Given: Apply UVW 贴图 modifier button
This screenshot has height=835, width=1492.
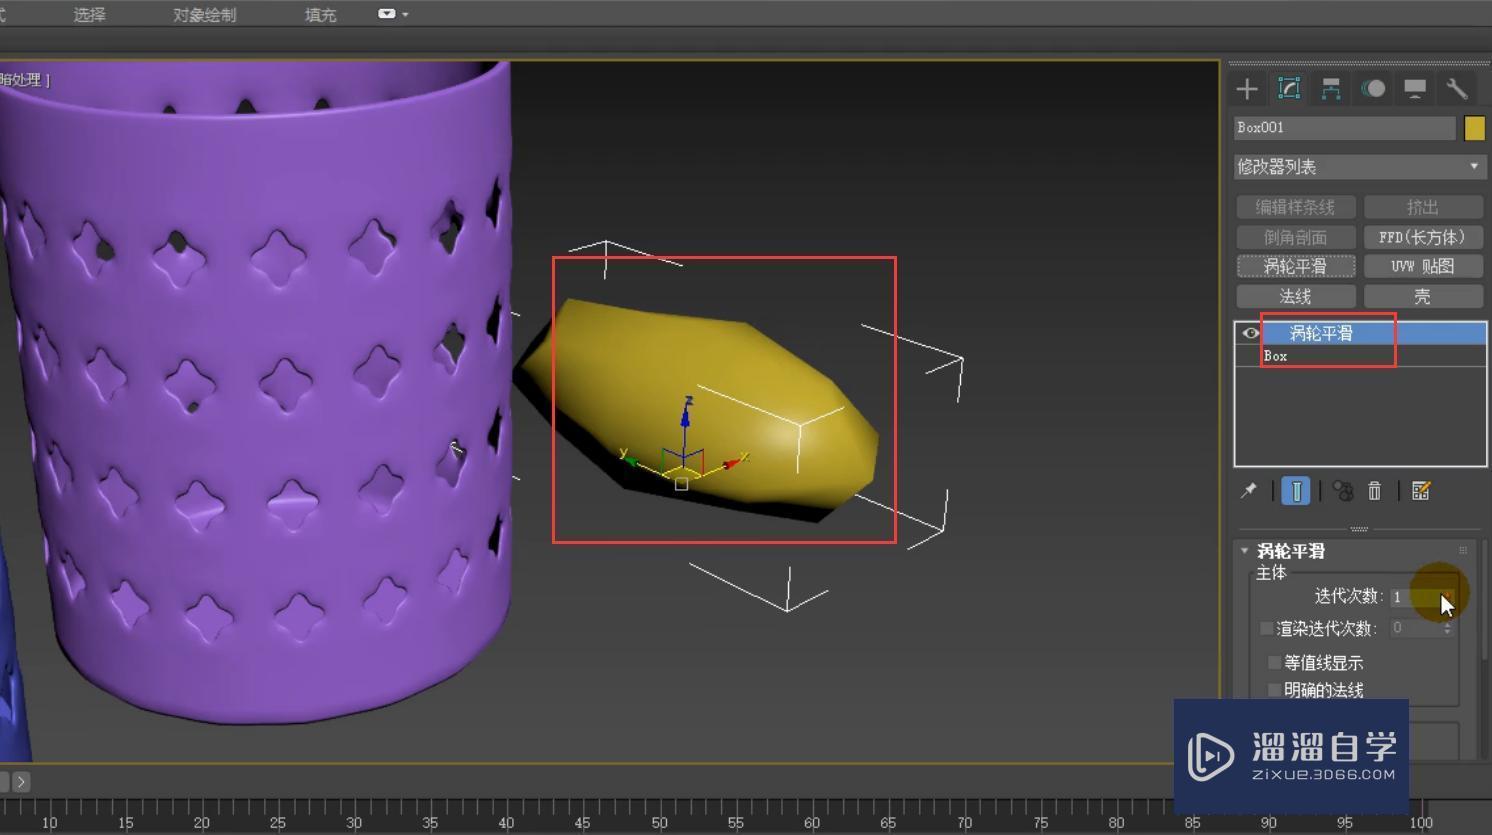Looking at the screenshot, I should tap(1423, 266).
